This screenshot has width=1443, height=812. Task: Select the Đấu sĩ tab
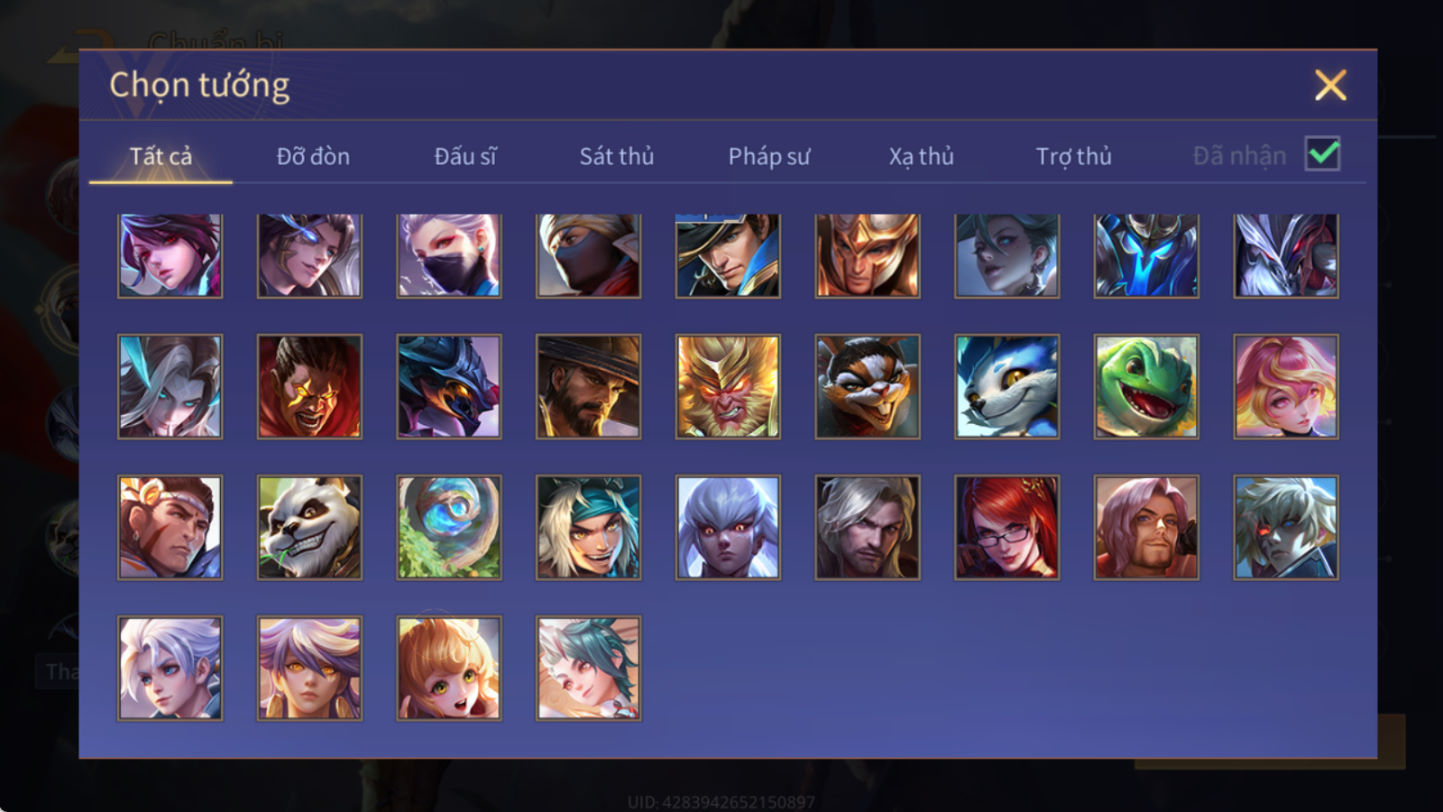(x=465, y=156)
